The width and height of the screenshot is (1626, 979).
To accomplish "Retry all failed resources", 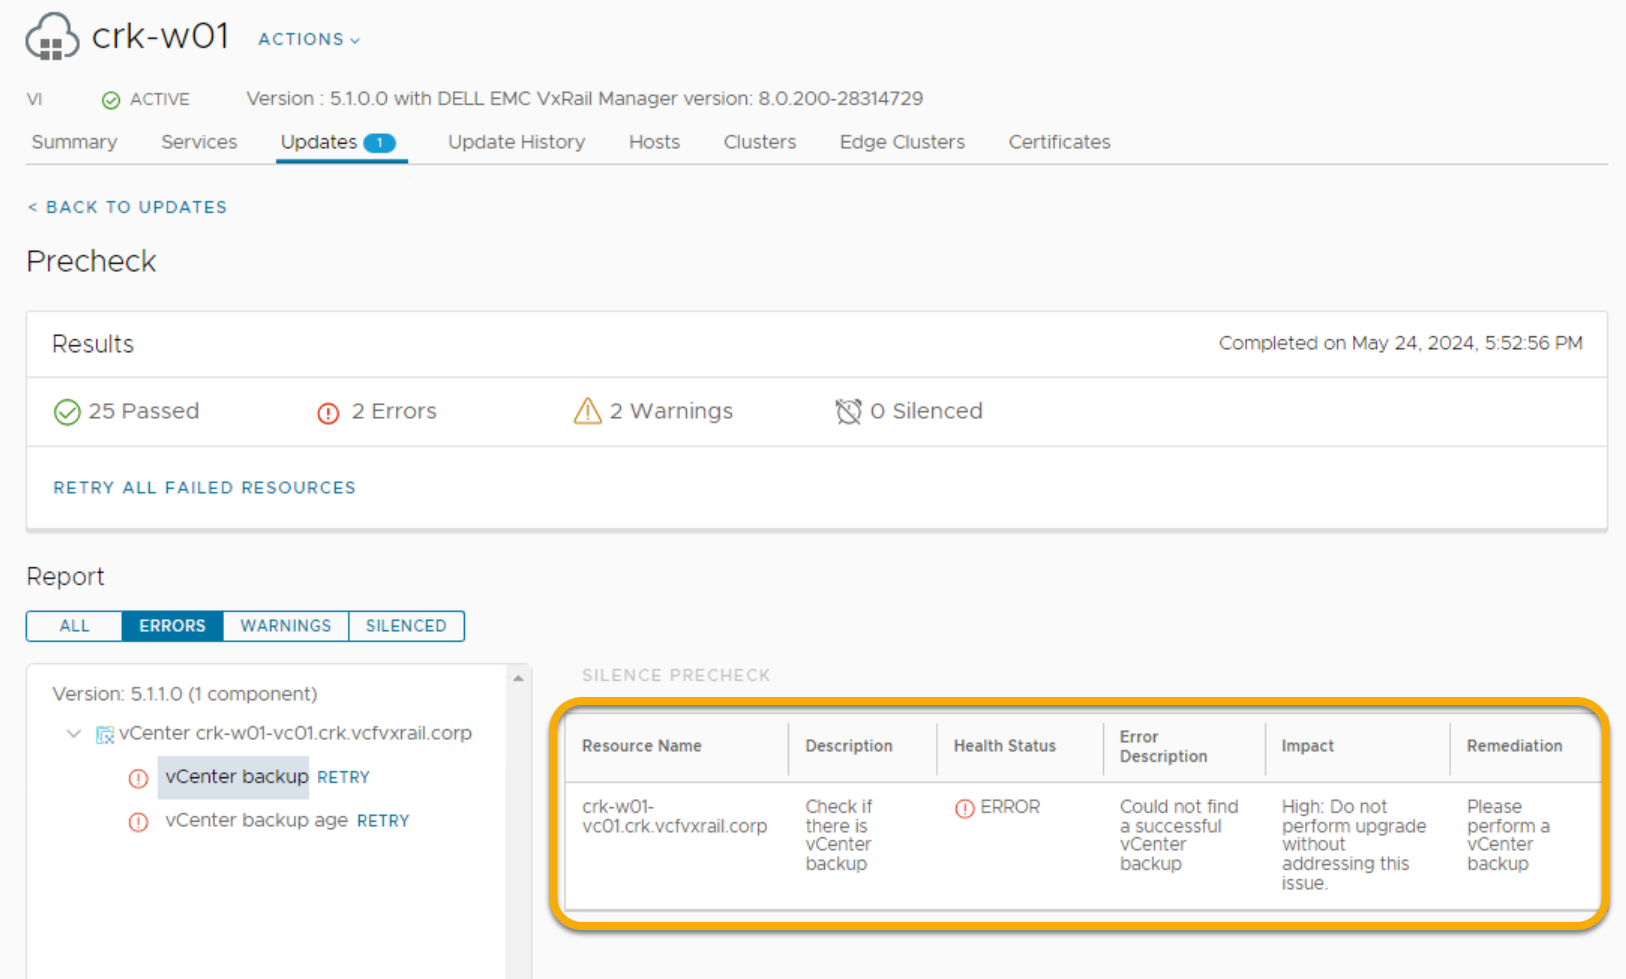I will [x=204, y=488].
